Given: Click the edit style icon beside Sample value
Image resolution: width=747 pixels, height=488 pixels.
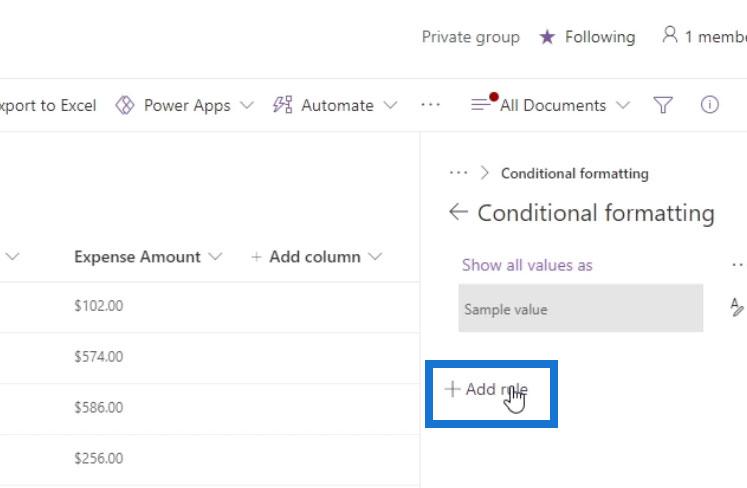Looking at the screenshot, I should [x=737, y=307].
